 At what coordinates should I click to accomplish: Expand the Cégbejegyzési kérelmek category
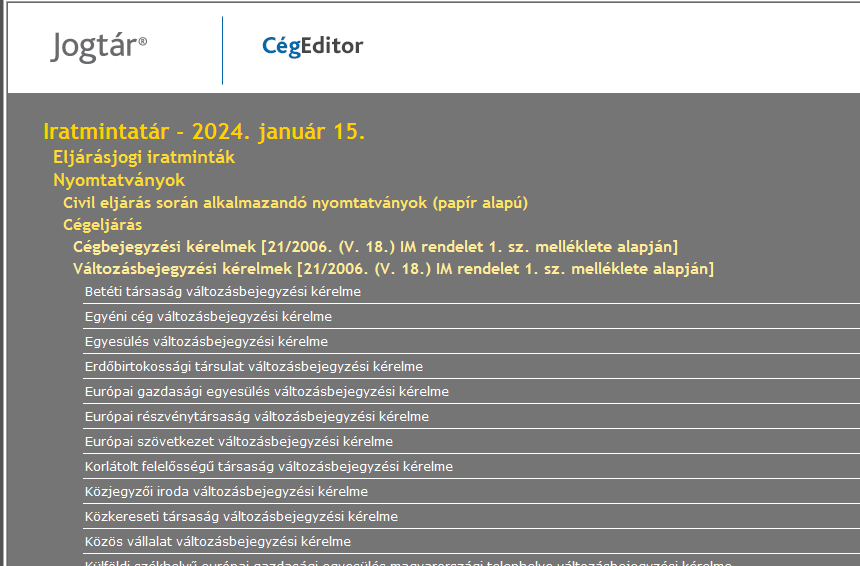tap(375, 246)
